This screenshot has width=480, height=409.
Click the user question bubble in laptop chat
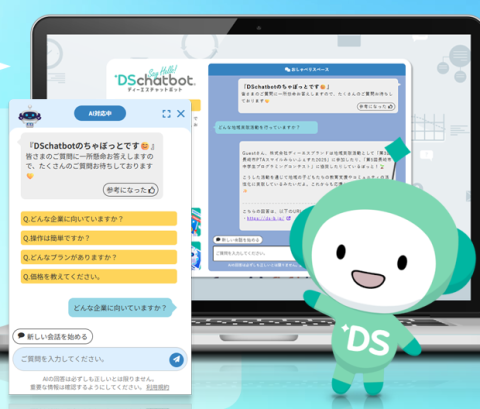pyautogui.click(x=265, y=127)
